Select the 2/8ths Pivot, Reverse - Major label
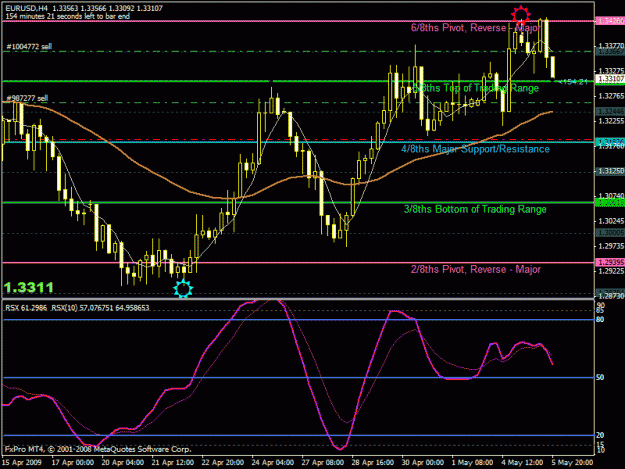Viewport: 625px width, 469px height. click(476, 269)
